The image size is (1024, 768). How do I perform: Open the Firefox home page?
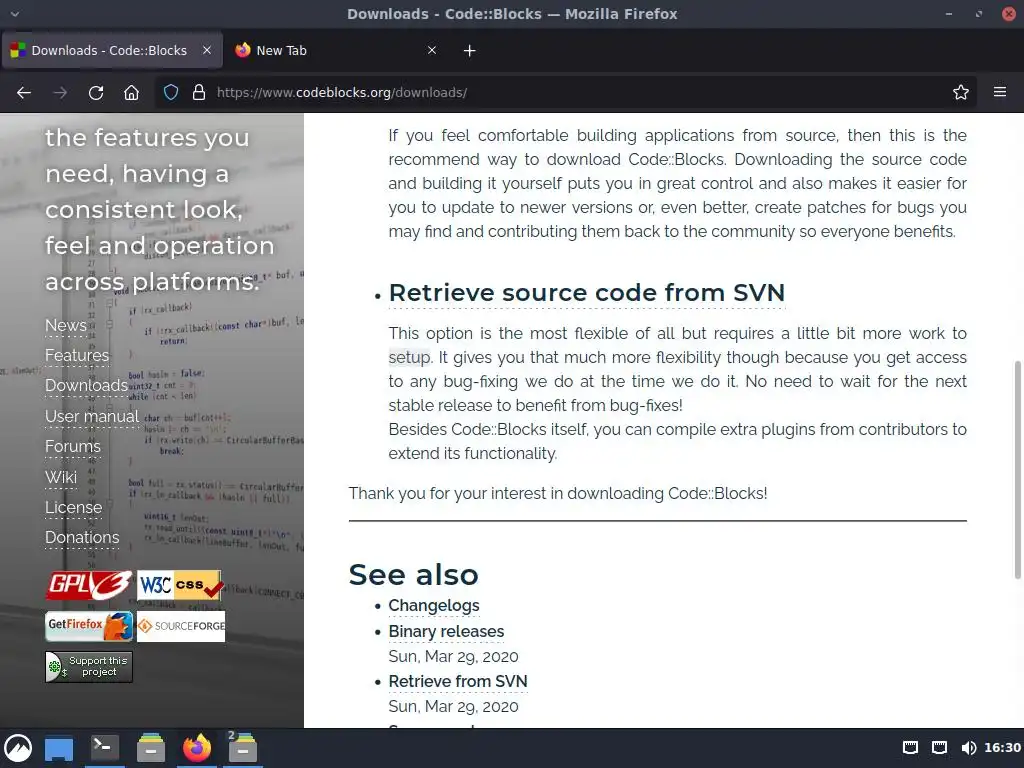coord(131,93)
